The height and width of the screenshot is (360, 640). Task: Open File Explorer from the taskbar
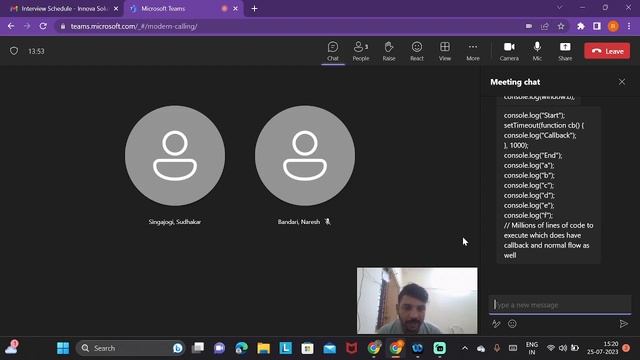[263, 348]
